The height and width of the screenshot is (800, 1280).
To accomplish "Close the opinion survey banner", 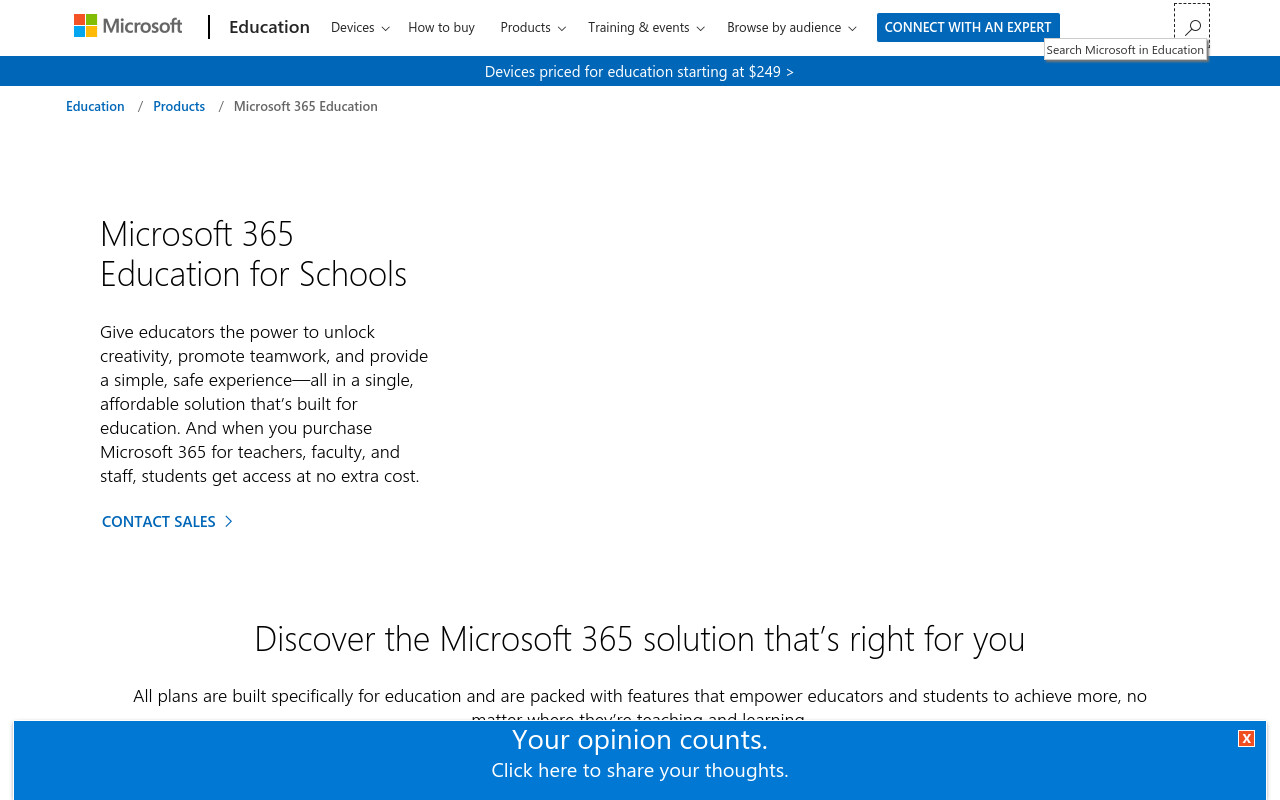I will click(1246, 738).
